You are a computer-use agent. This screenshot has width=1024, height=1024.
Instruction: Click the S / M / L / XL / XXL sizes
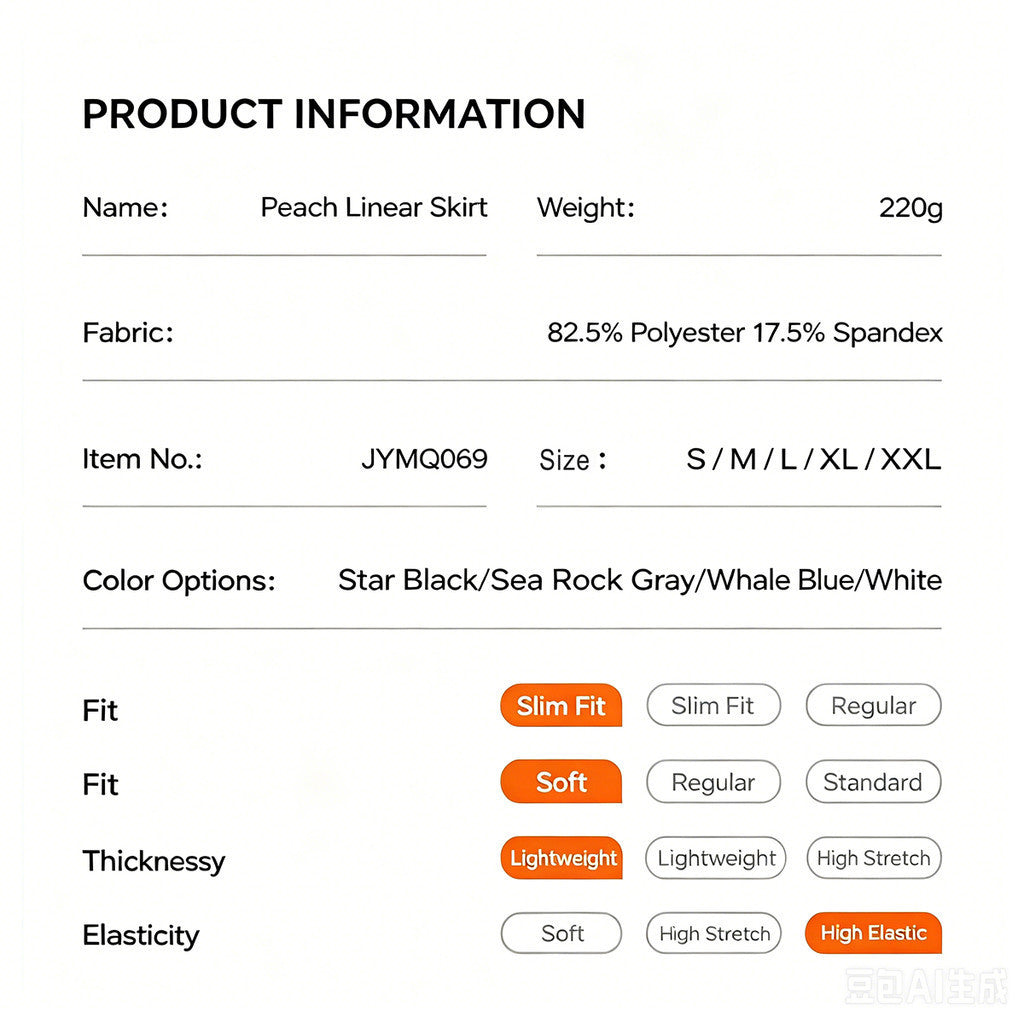click(814, 459)
